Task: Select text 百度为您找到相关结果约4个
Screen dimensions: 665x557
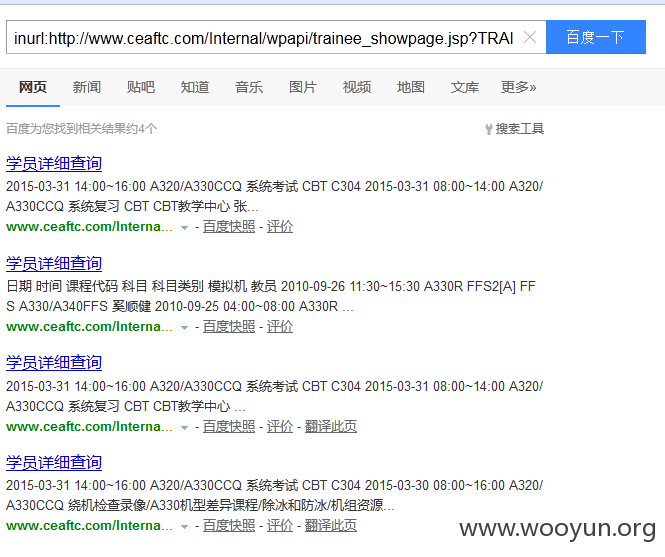Action: 81,129
